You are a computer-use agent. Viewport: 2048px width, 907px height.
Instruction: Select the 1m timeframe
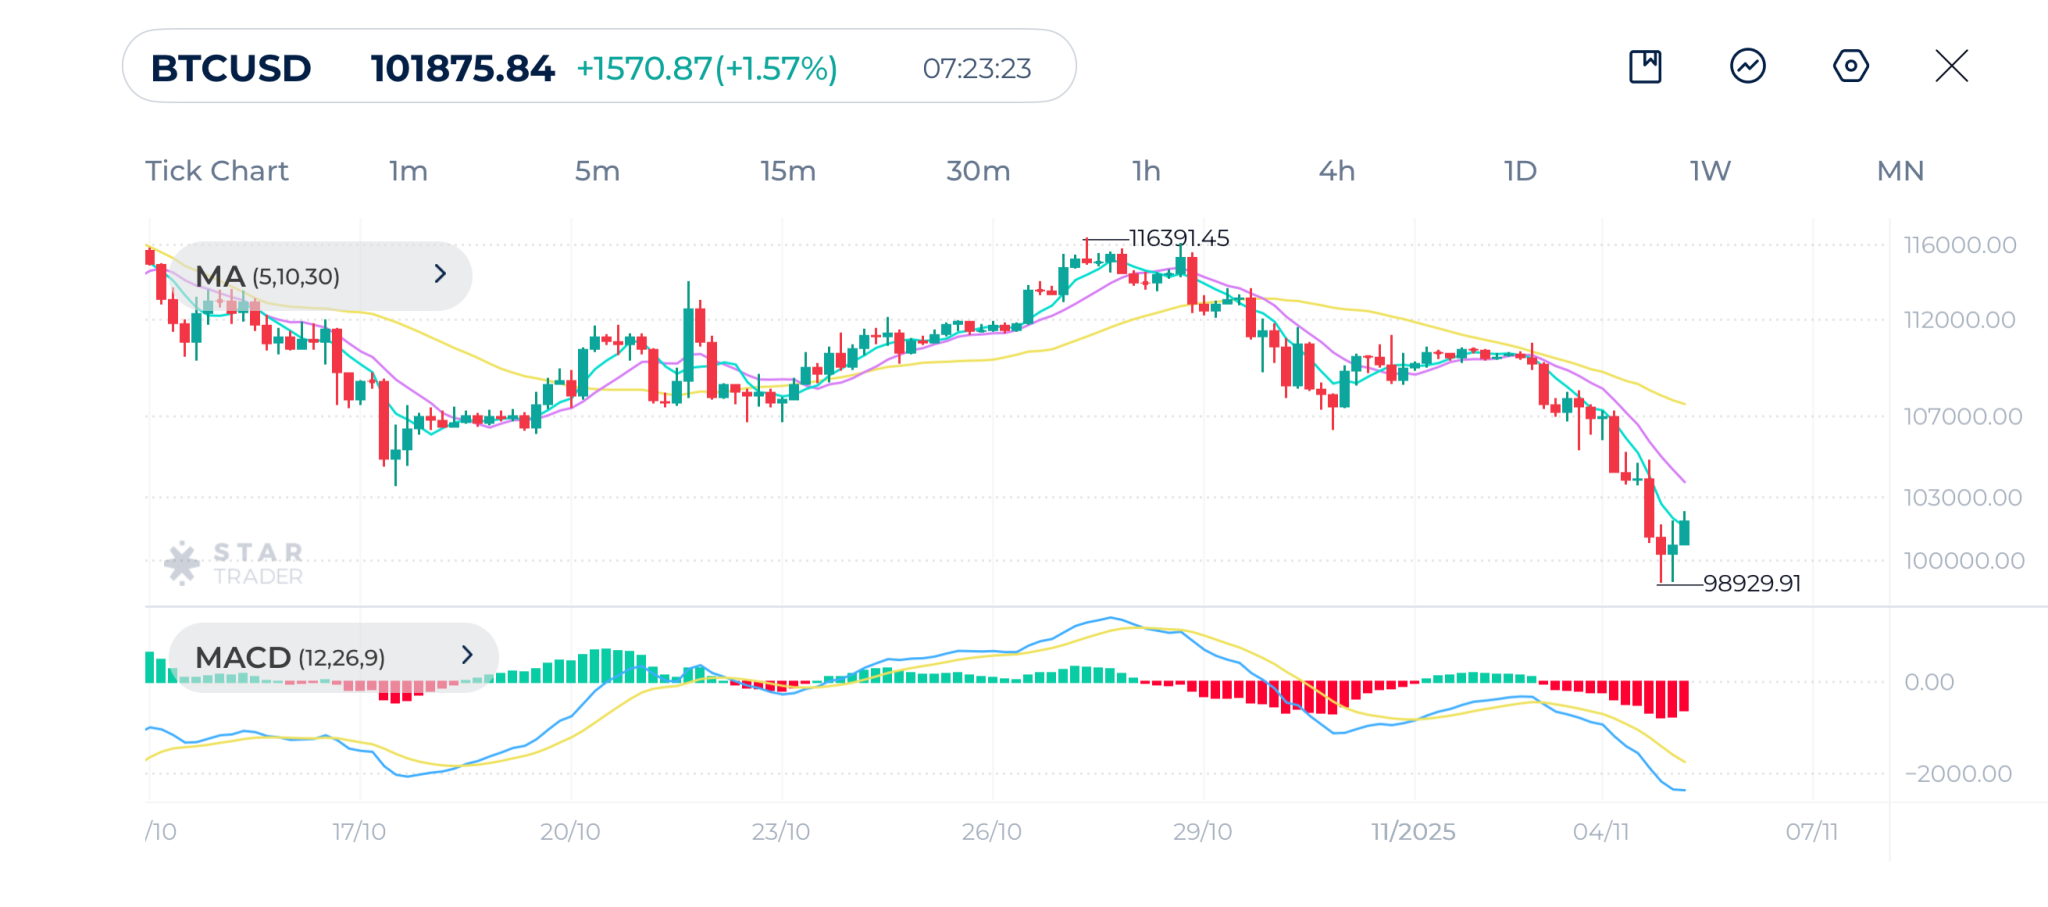(408, 171)
